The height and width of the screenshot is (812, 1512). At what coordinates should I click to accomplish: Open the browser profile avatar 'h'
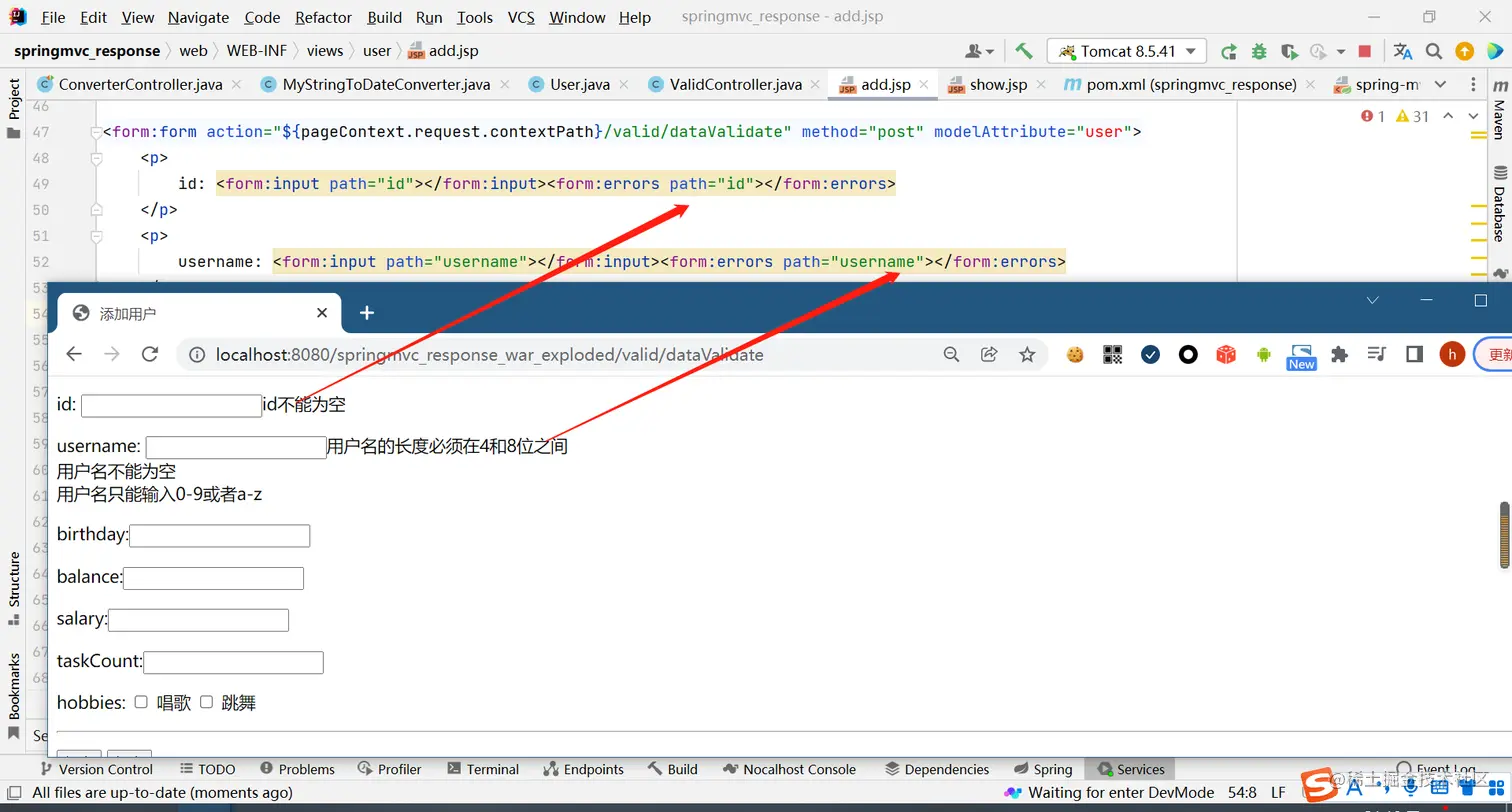[x=1452, y=354]
